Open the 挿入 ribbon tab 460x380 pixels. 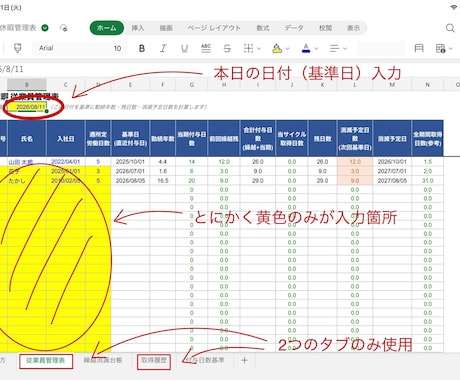138,28
